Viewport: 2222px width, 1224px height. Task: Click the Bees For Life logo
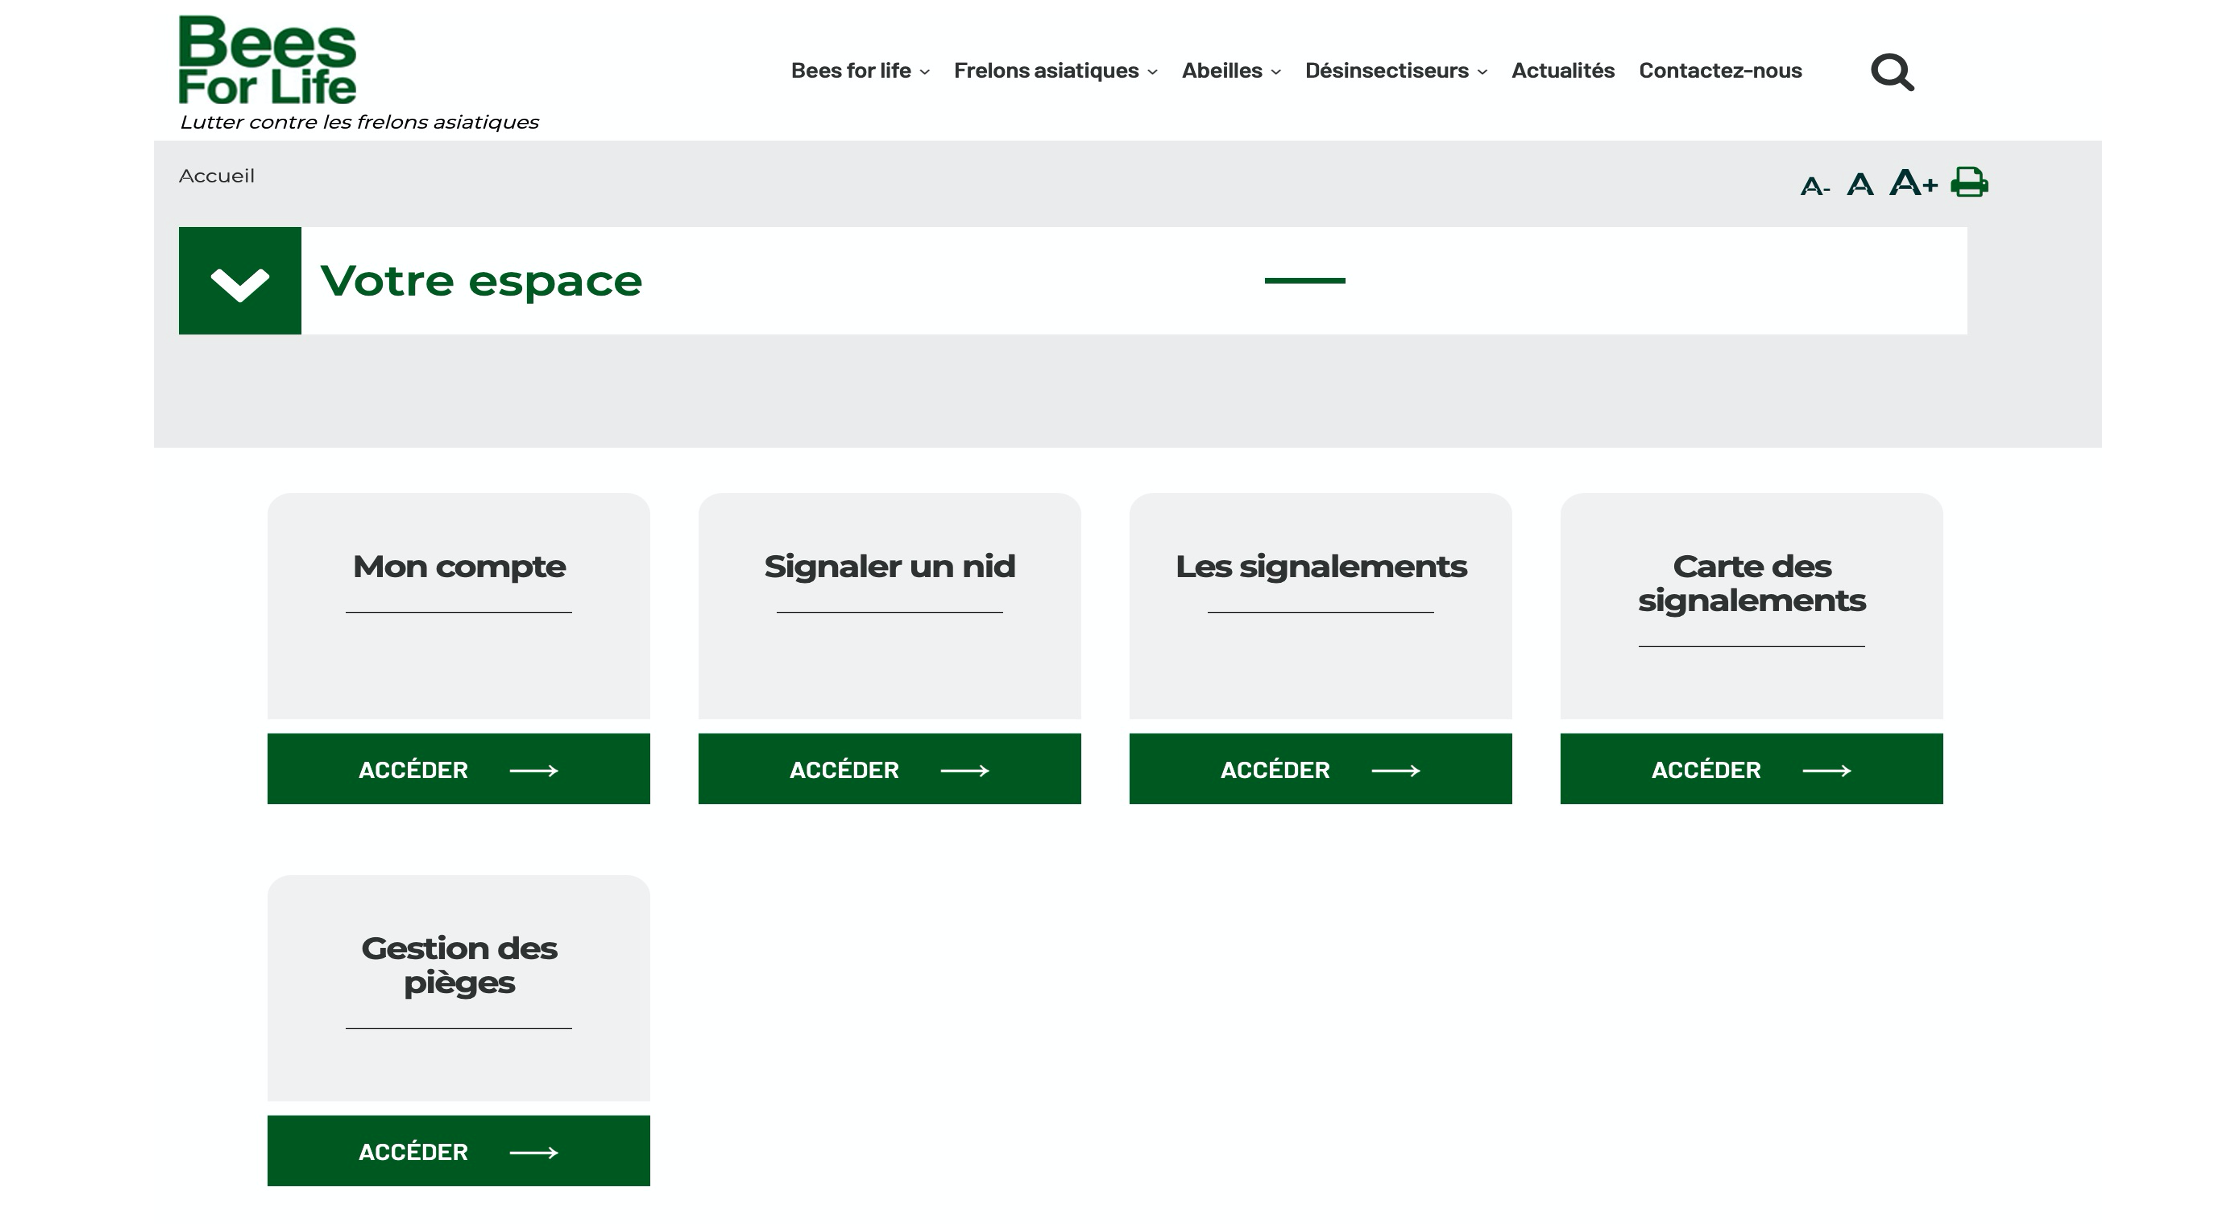point(267,60)
